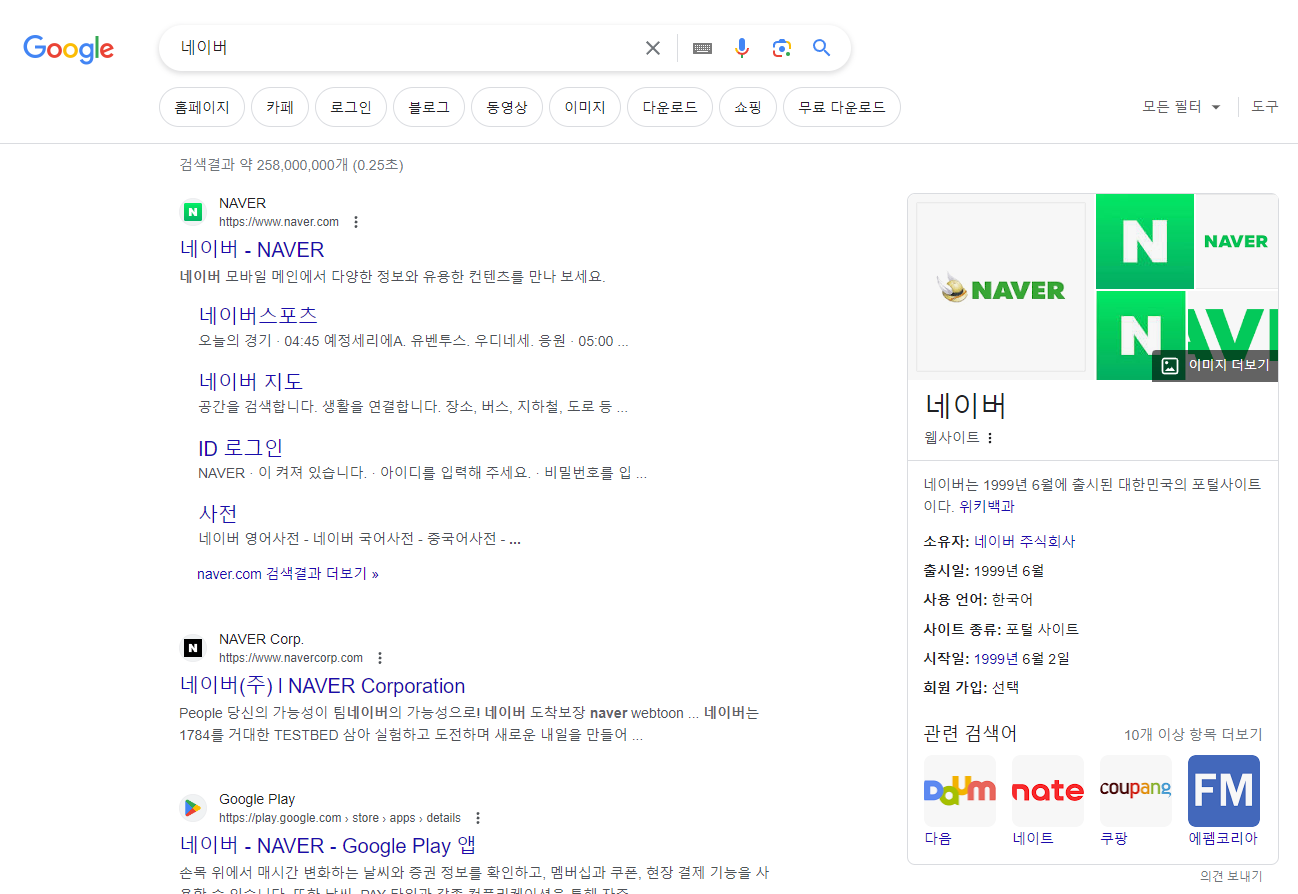Click the Google logo
This screenshot has height=894, width=1298.
pyautogui.click(x=68, y=48)
